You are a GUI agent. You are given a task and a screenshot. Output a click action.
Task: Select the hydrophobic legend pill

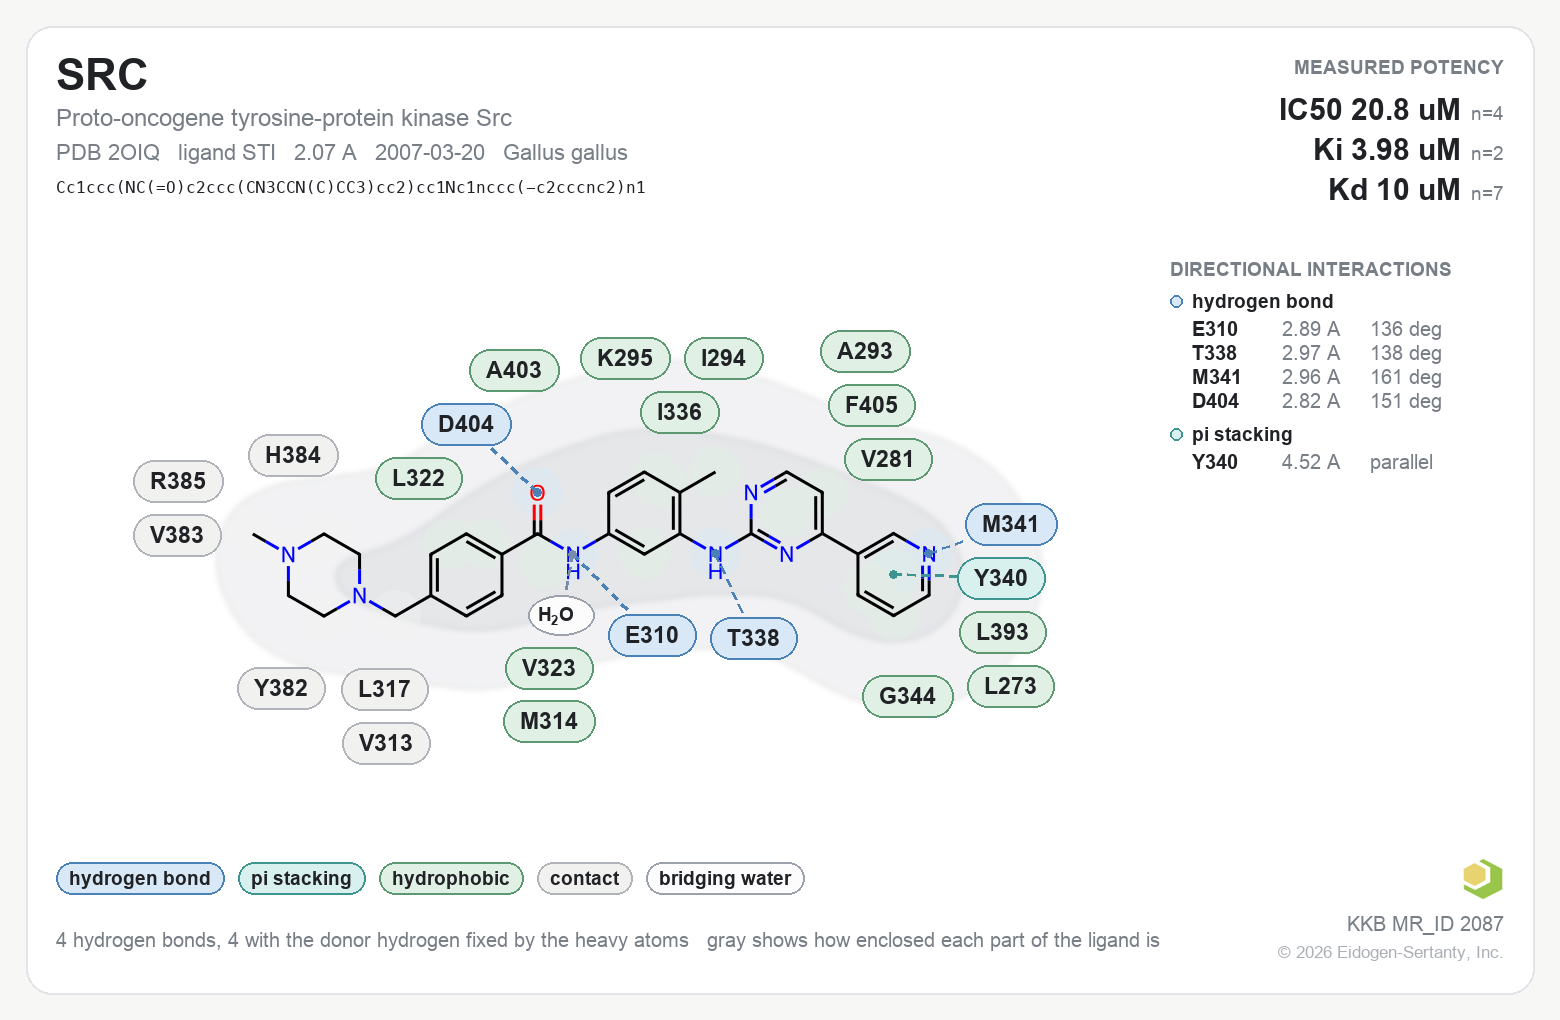(x=451, y=879)
